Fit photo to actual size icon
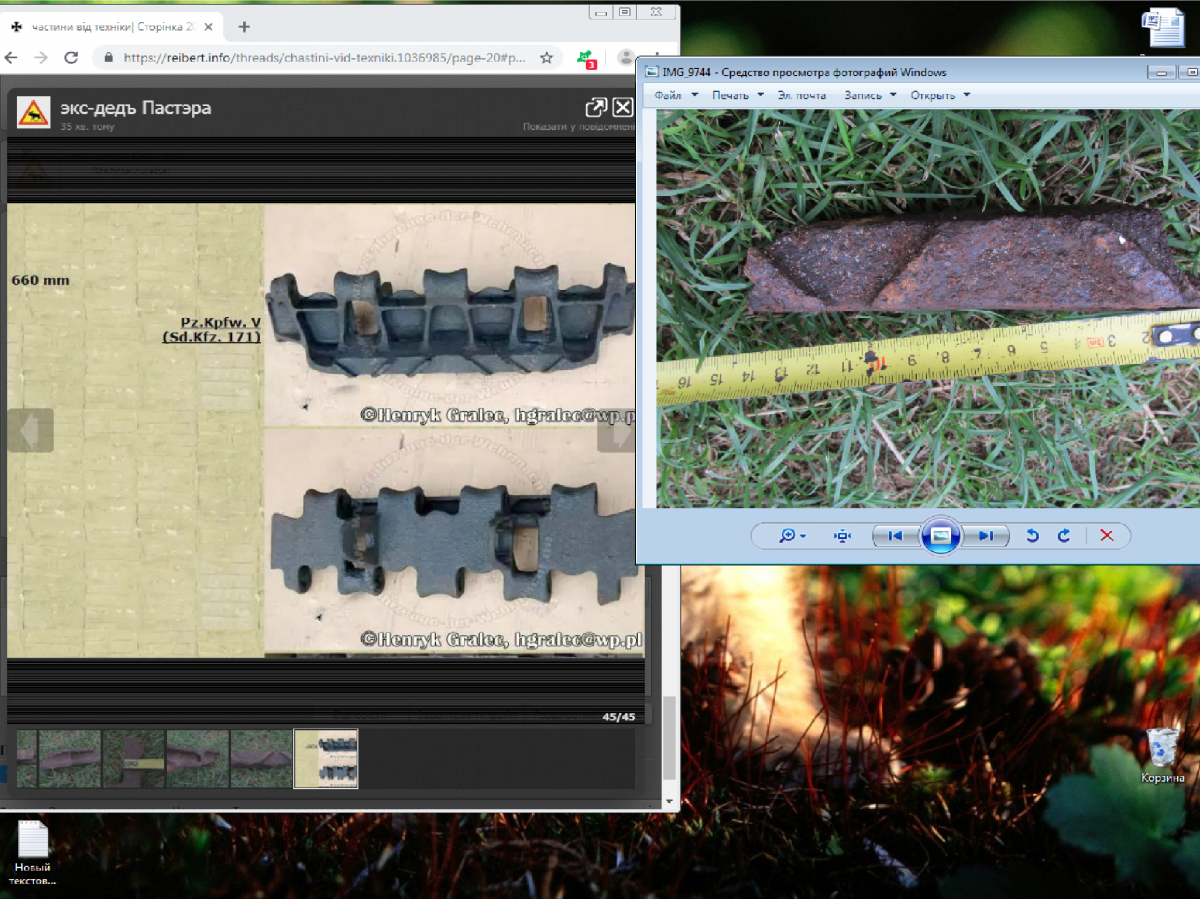The height and width of the screenshot is (899, 1200). pyautogui.click(x=843, y=536)
